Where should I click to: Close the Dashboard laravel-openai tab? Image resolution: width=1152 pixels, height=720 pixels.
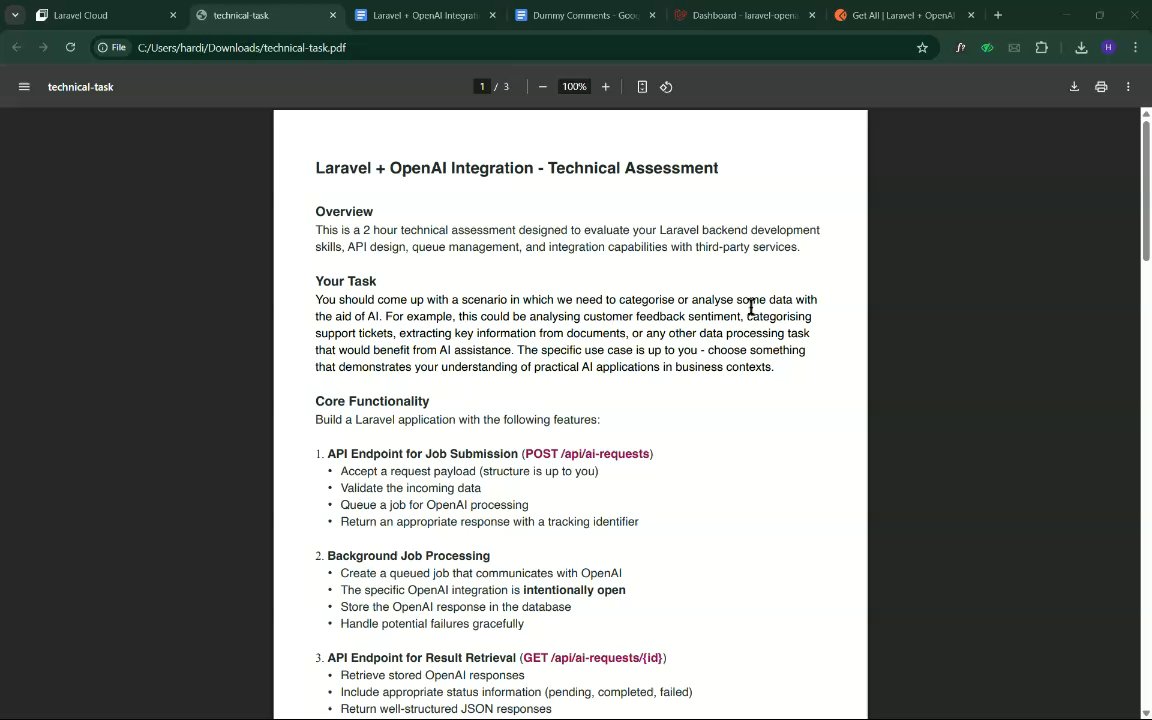(x=812, y=15)
